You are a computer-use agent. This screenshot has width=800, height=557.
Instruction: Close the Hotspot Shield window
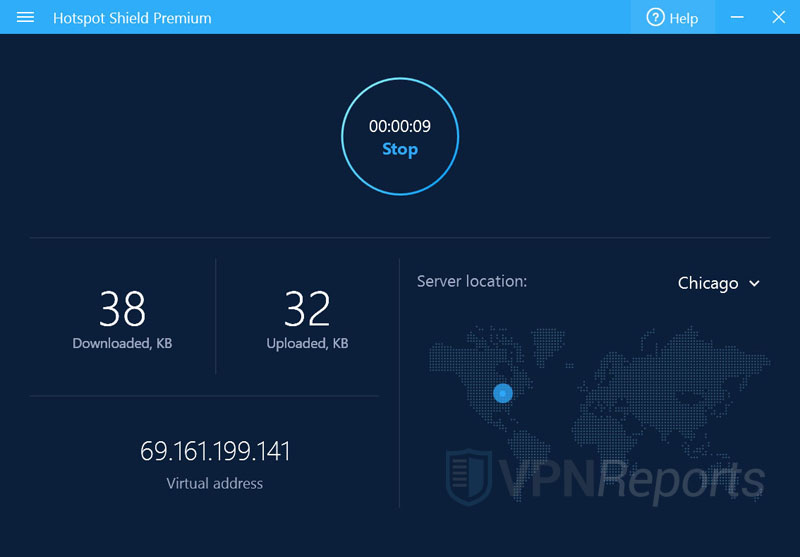778,18
